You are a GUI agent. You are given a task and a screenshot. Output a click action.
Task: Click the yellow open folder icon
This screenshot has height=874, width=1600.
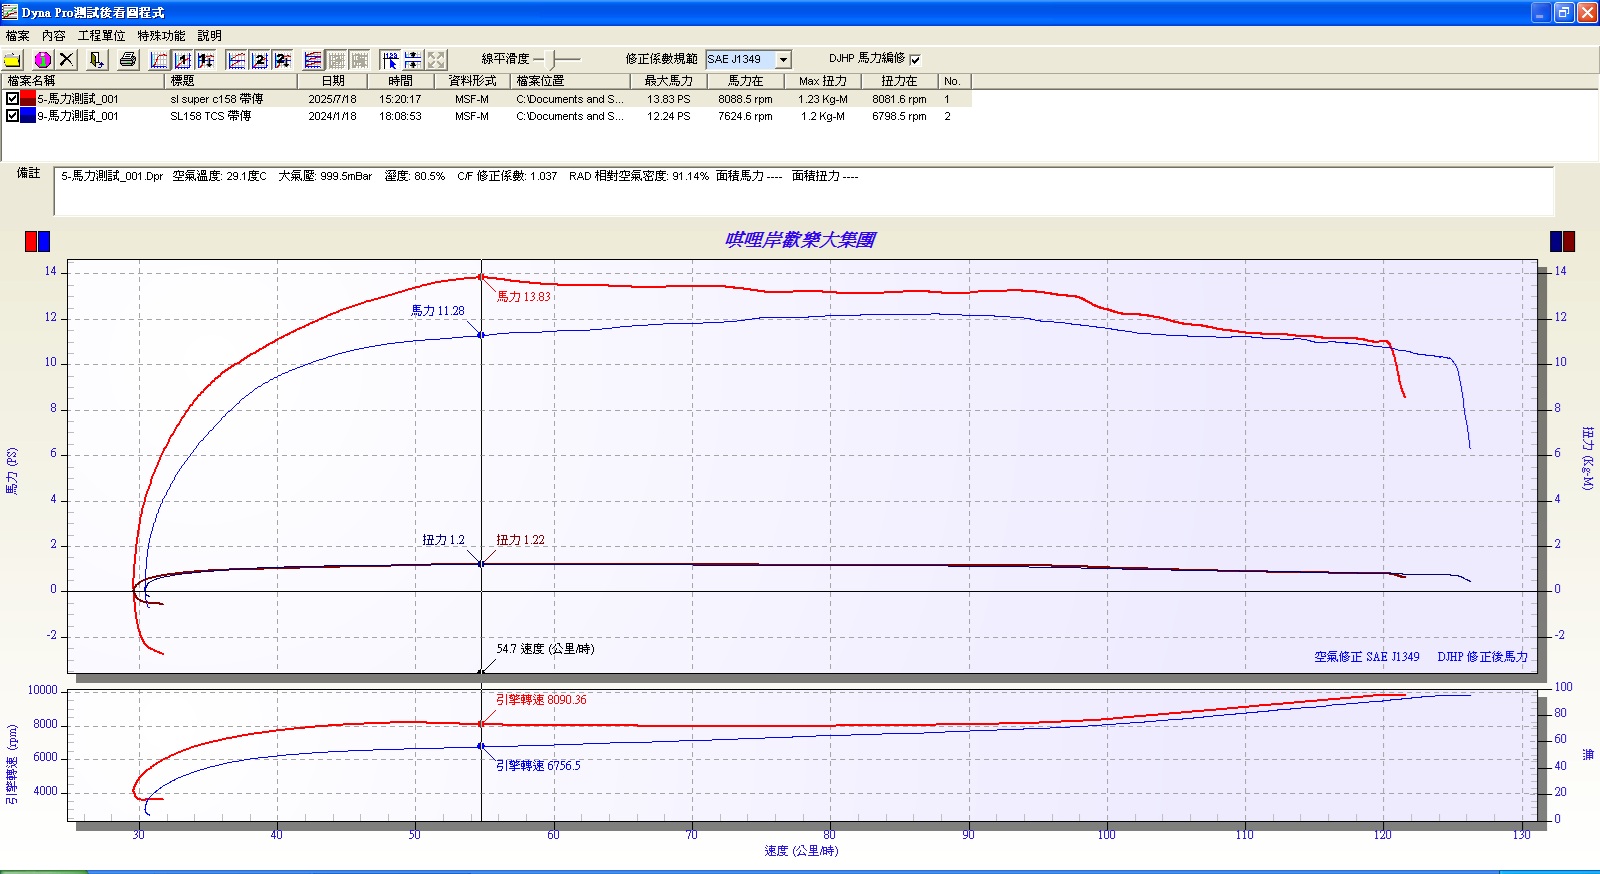(13, 60)
